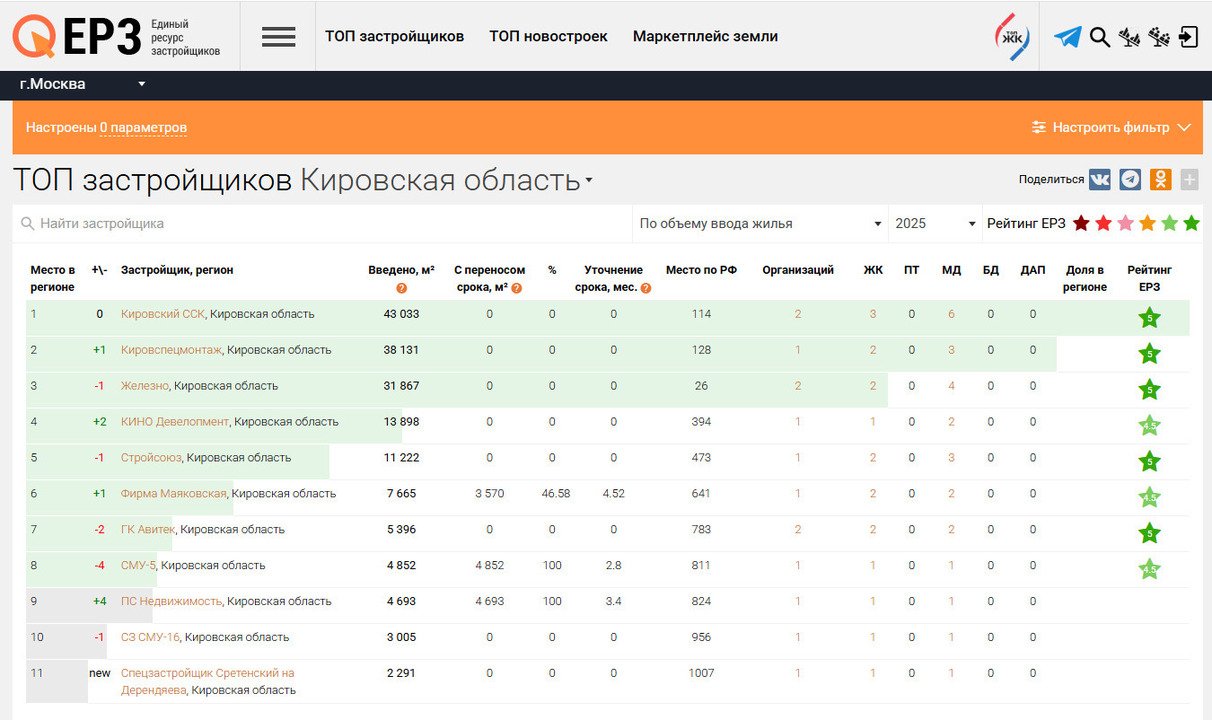Go to ТОП новостроек menu item
The image size is (1212, 720).
pyautogui.click(x=548, y=36)
